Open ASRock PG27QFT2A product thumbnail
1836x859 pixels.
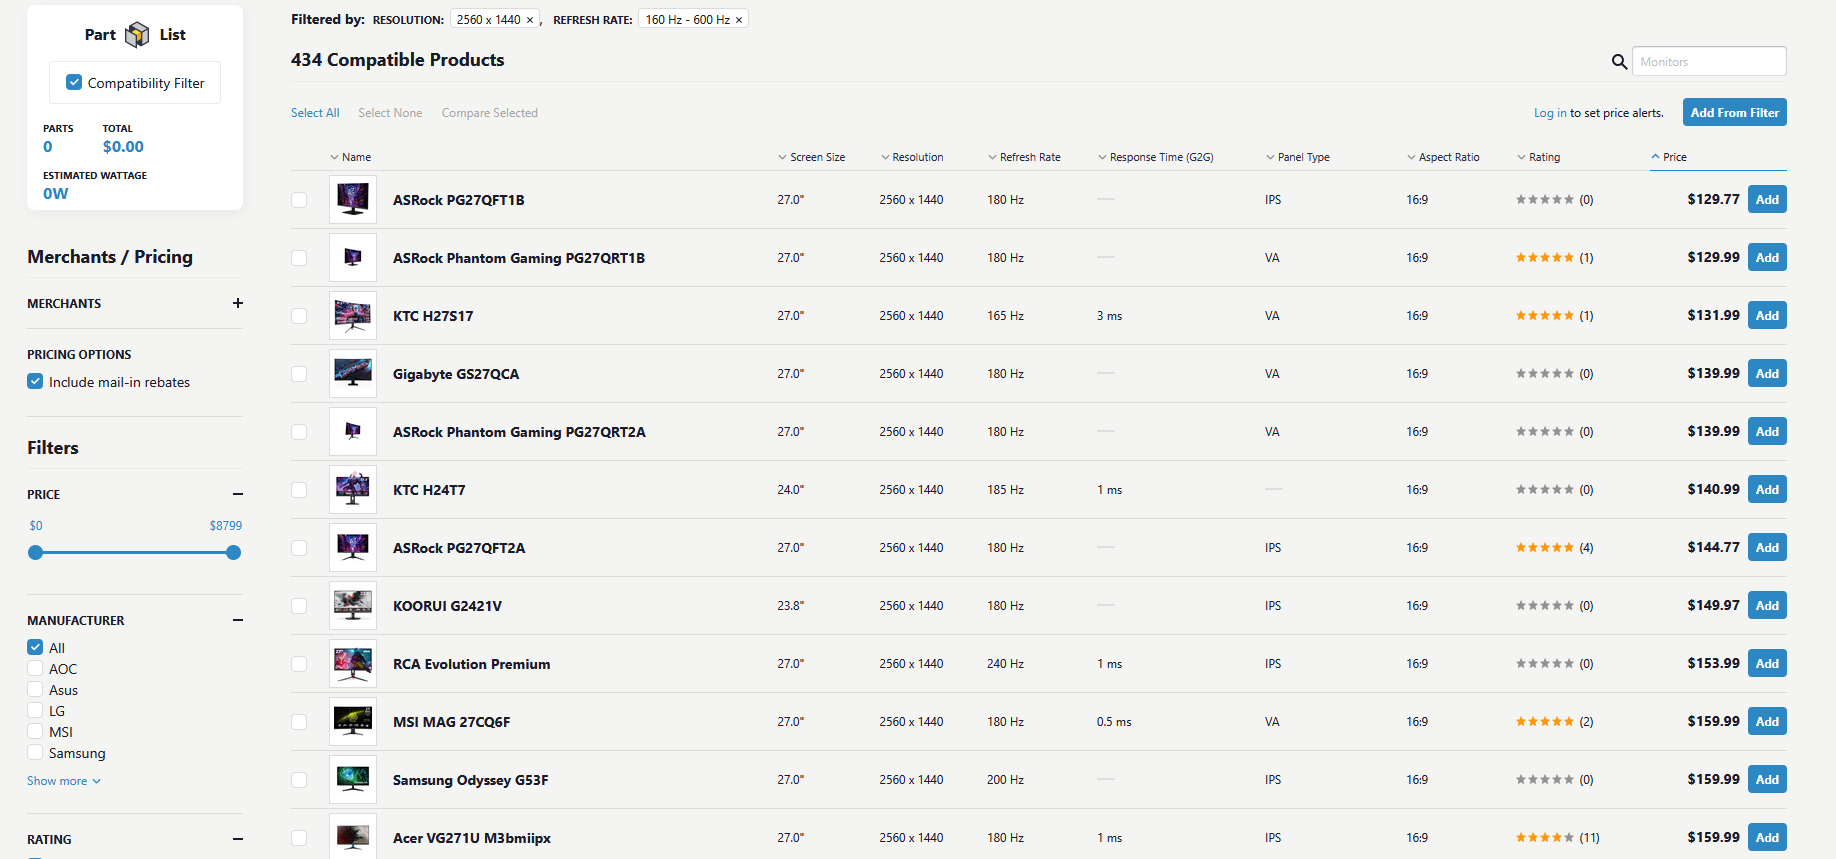click(x=353, y=548)
